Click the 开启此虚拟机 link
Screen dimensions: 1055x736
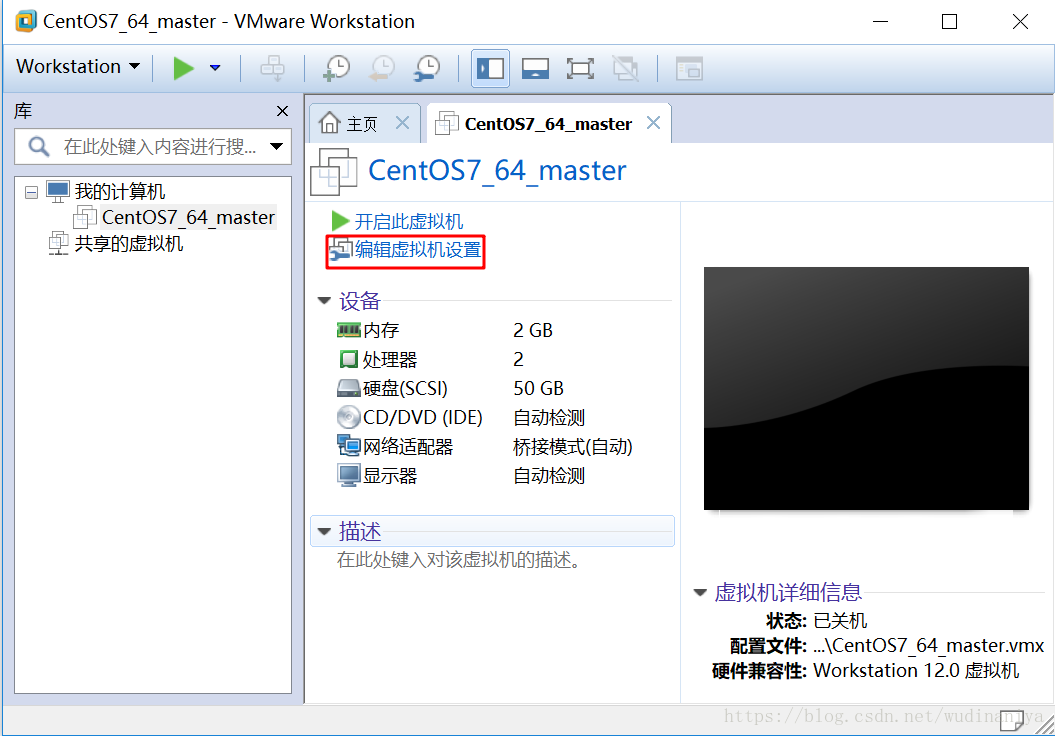(x=408, y=221)
